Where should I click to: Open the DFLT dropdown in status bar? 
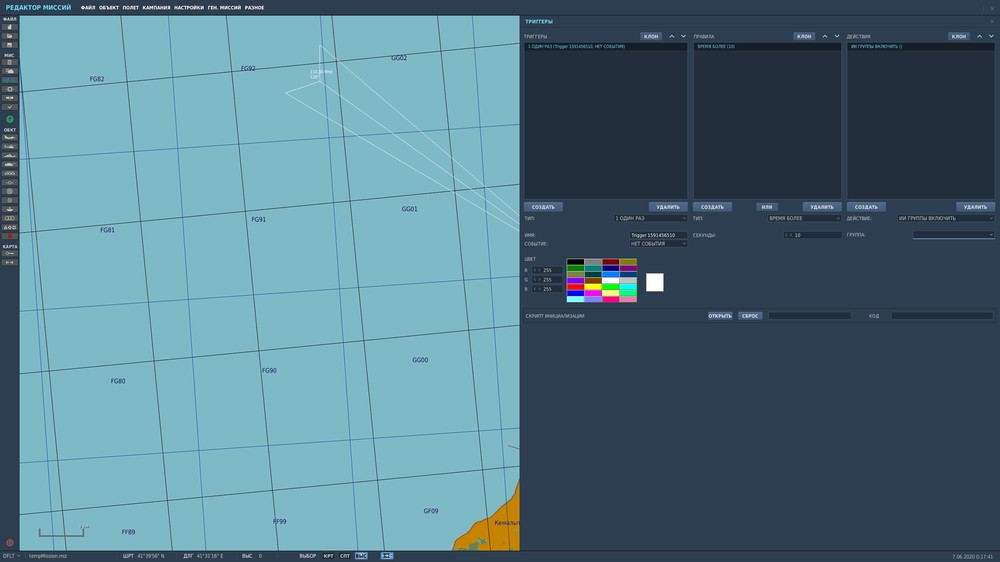11,556
